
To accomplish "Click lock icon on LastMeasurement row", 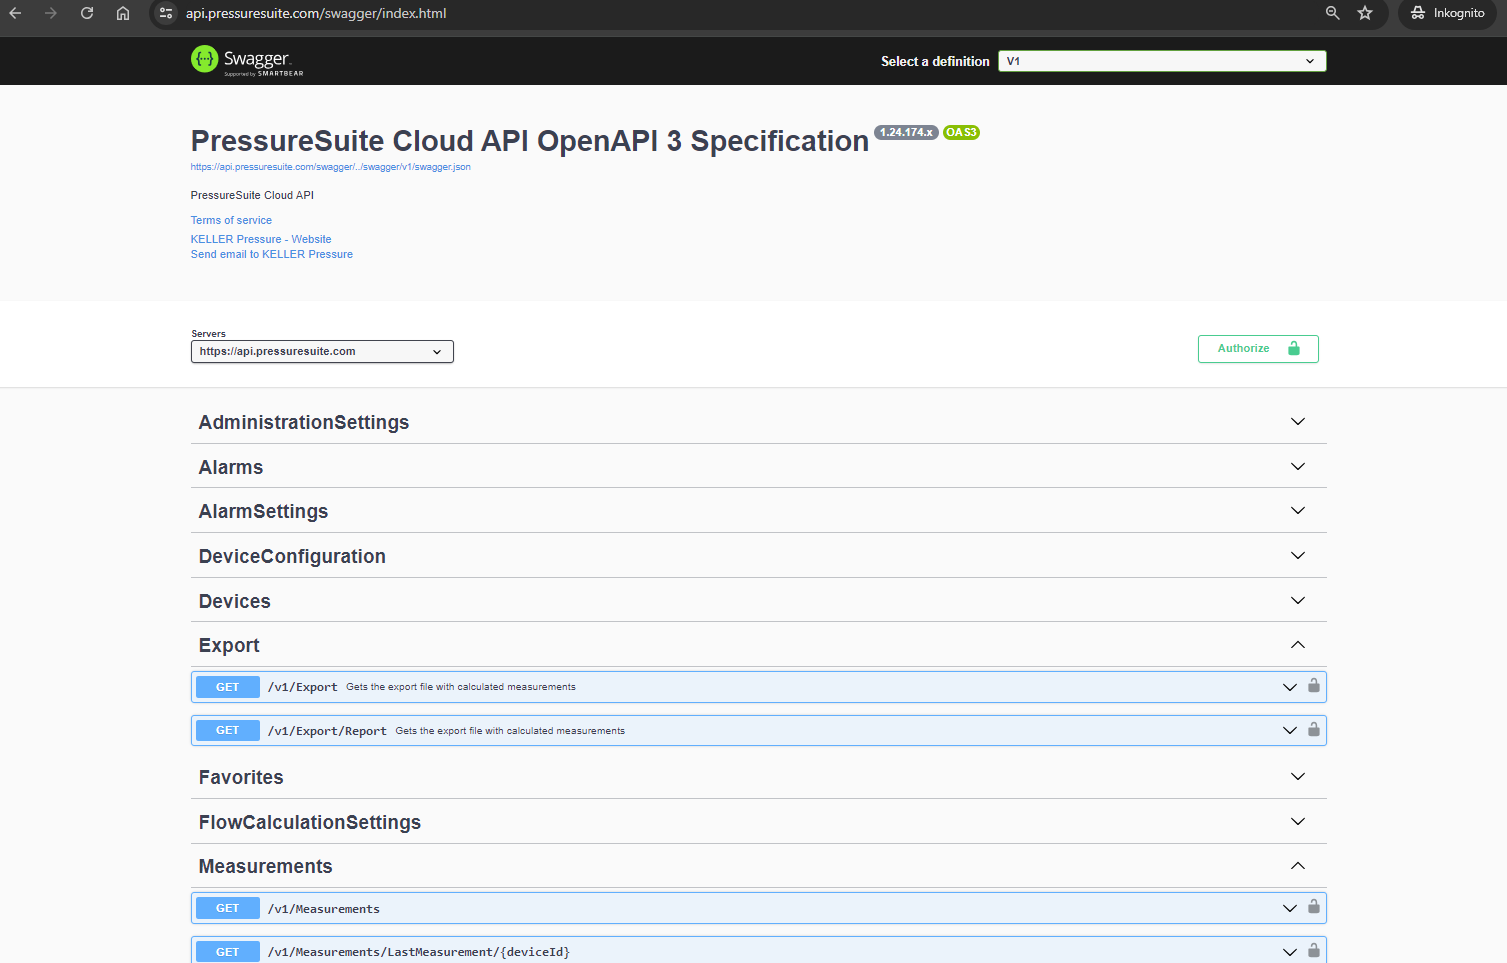I will (x=1314, y=951).
